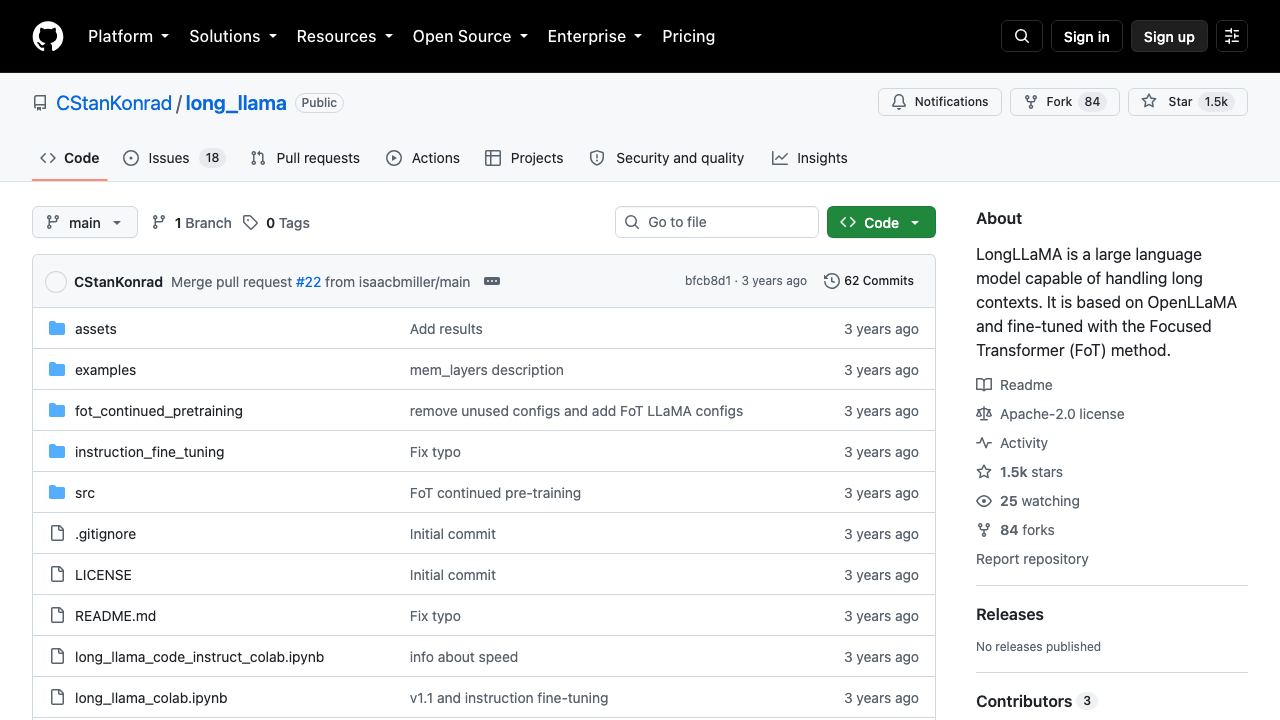Switch to the Projects tab
The width and height of the screenshot is (1280, 720).
[x=524, y=158]
